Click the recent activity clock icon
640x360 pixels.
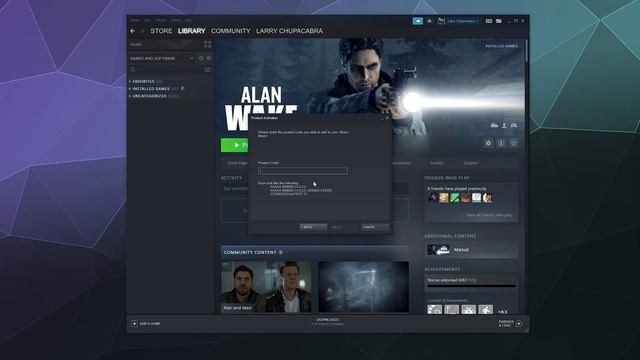[201, 58]
